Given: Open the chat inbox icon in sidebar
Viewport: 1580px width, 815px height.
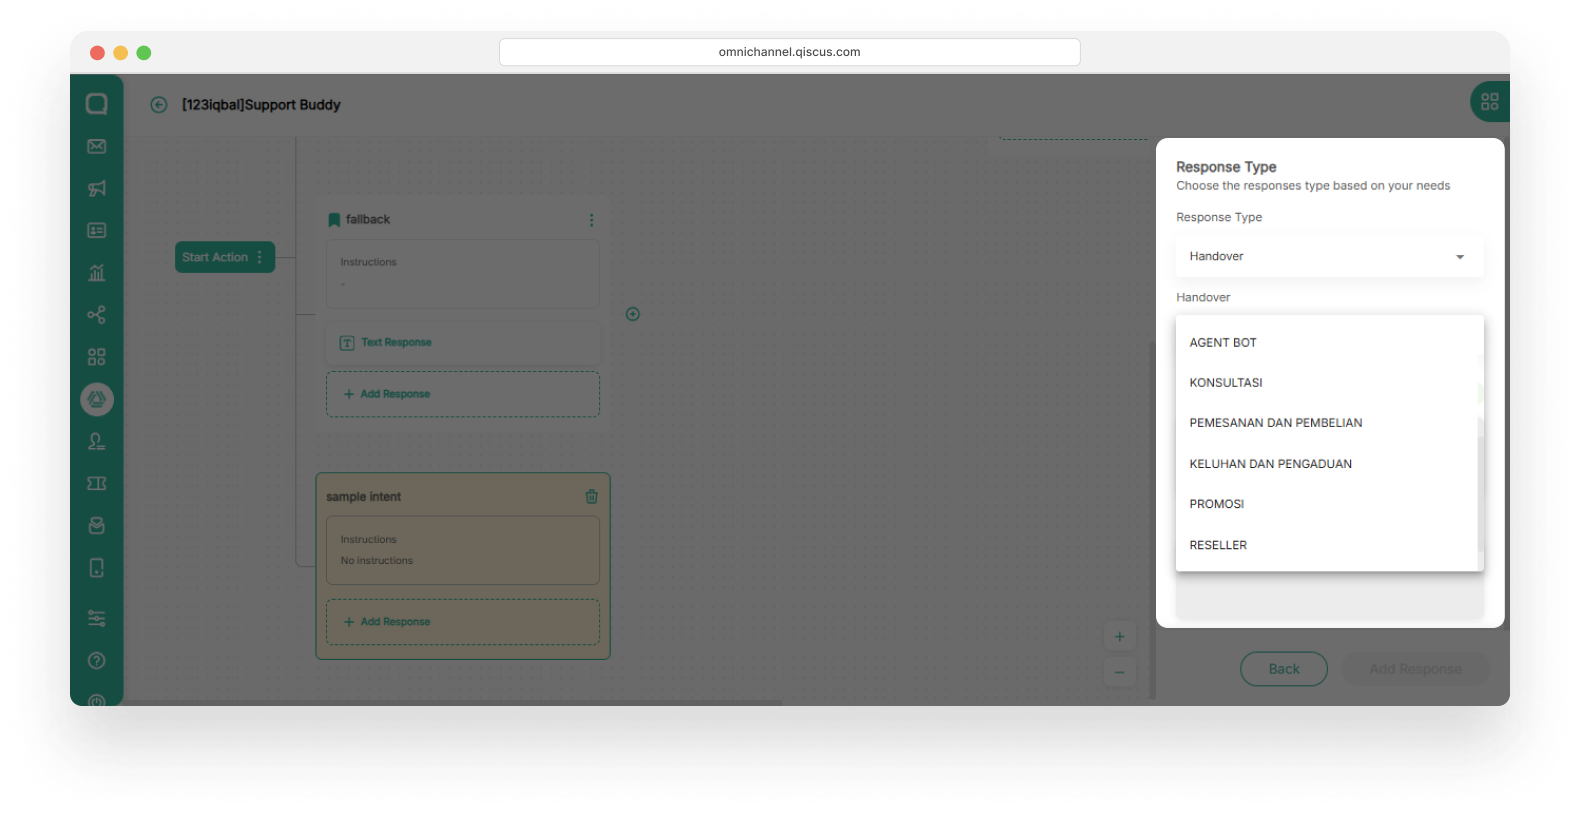Looking at the screenshot, I should [97, 104].
